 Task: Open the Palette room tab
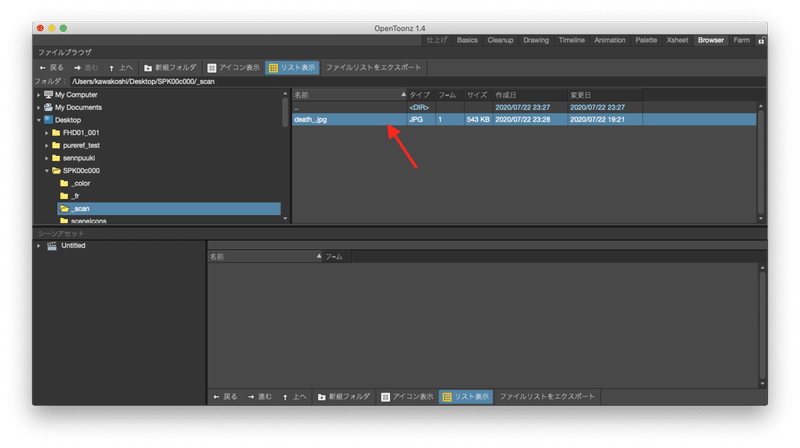click(646, 40)
